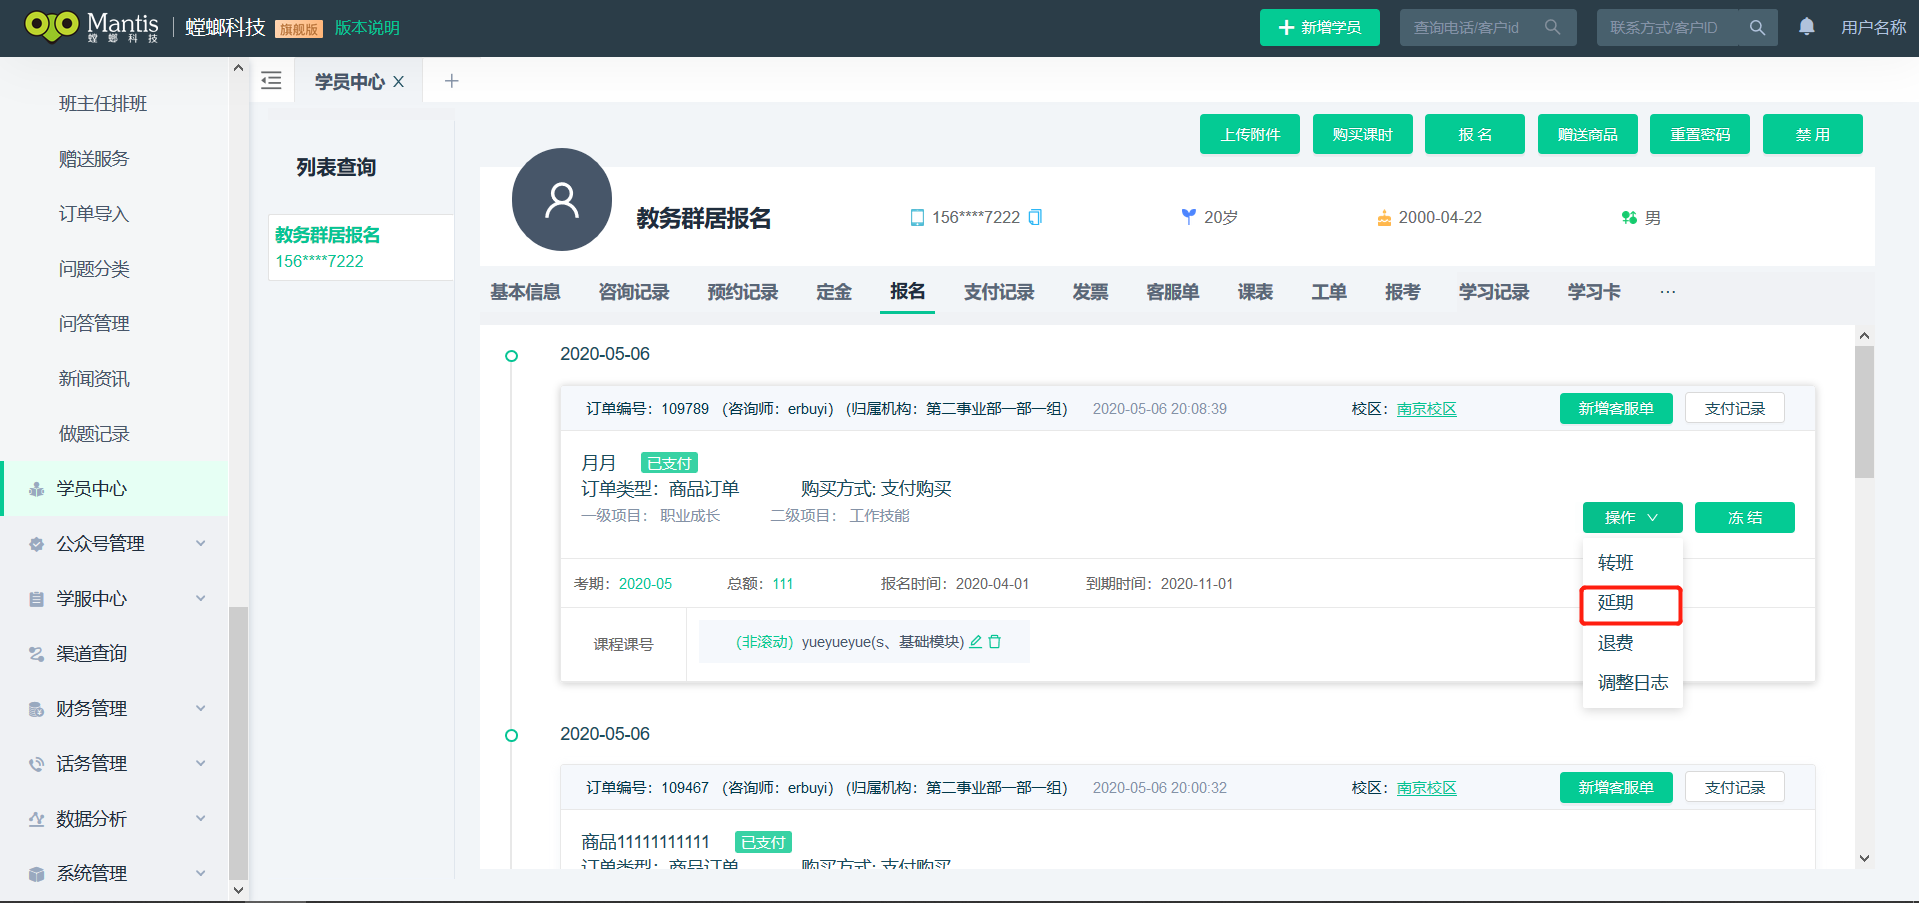The width and height of the screenshot is (1919, 903).
Task: Open the notification bell
Action: [x=1806, y=27]
